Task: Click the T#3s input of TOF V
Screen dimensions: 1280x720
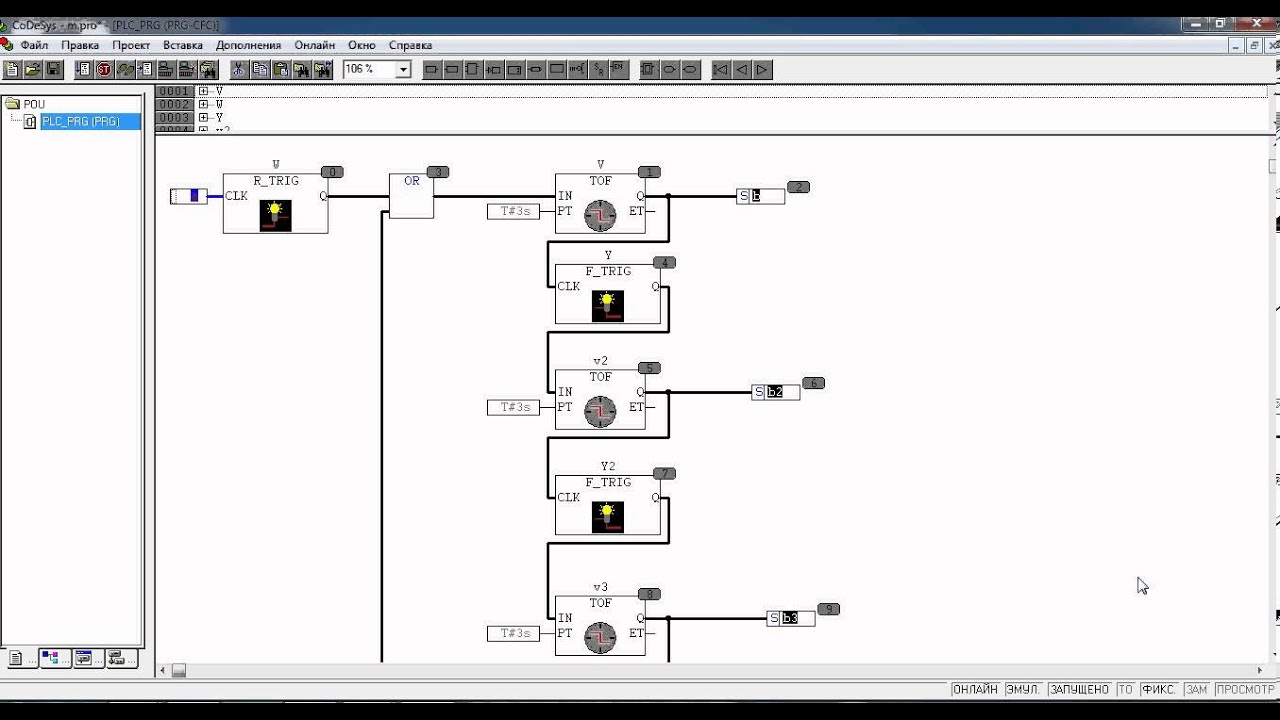Action: pyautogui.click(x=514, y=211)
